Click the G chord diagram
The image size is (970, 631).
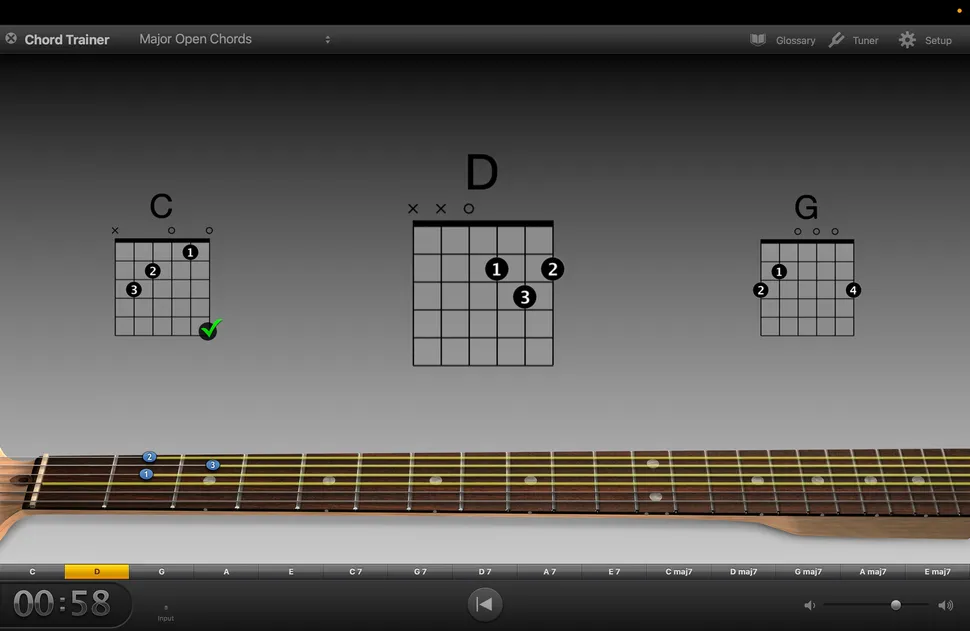point(807,287)
